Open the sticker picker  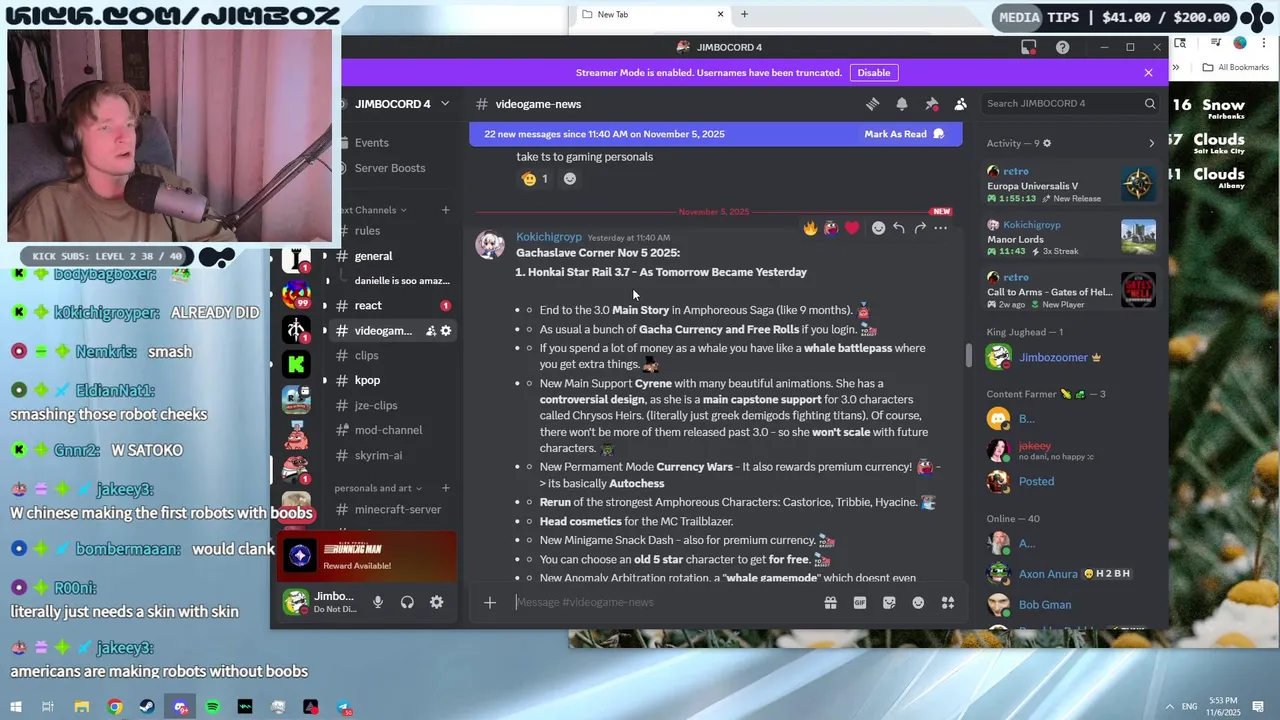(x=889, y=602)
